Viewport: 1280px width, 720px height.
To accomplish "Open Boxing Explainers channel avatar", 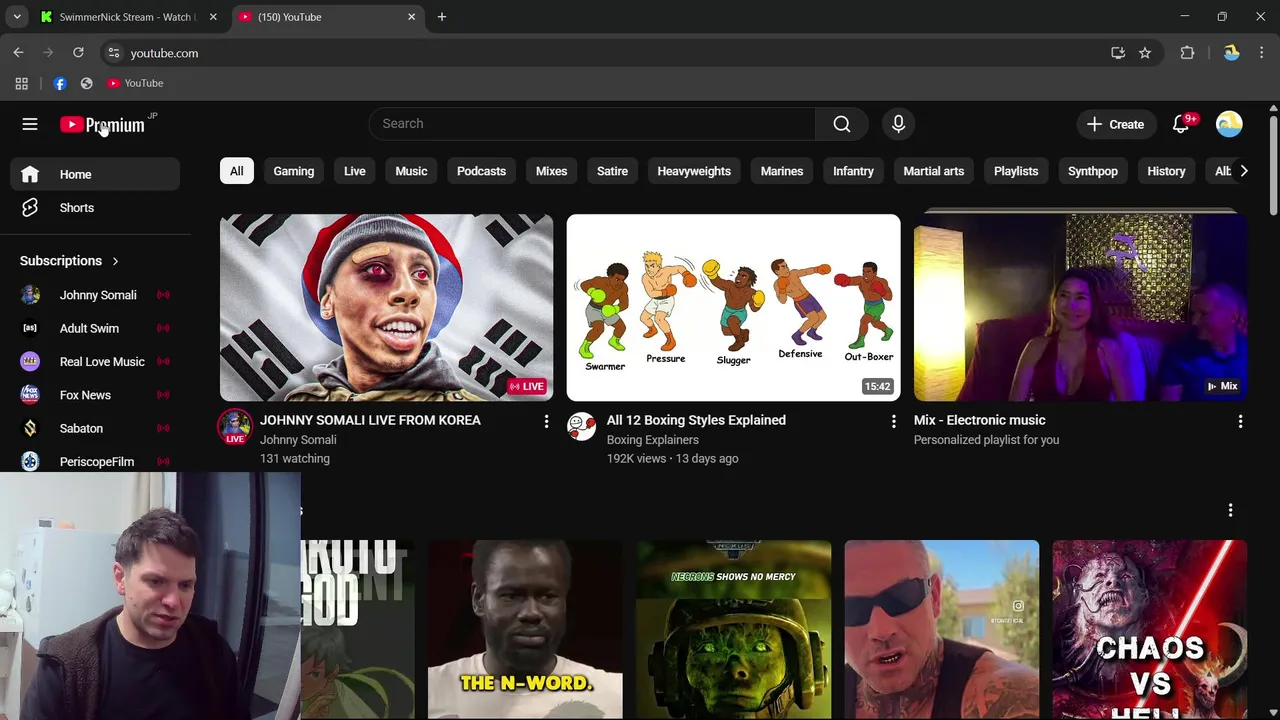I will pos(581,427).
